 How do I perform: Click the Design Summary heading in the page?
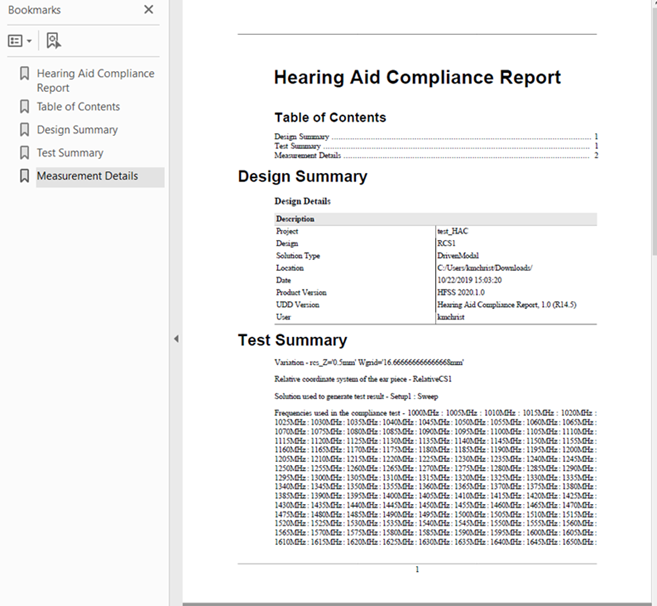(x=303, y=176)
